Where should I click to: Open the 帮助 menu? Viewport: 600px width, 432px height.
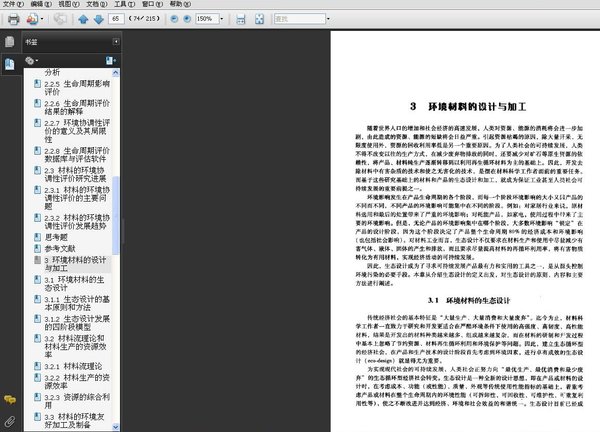pyautogui.click(x=180, y=4)
